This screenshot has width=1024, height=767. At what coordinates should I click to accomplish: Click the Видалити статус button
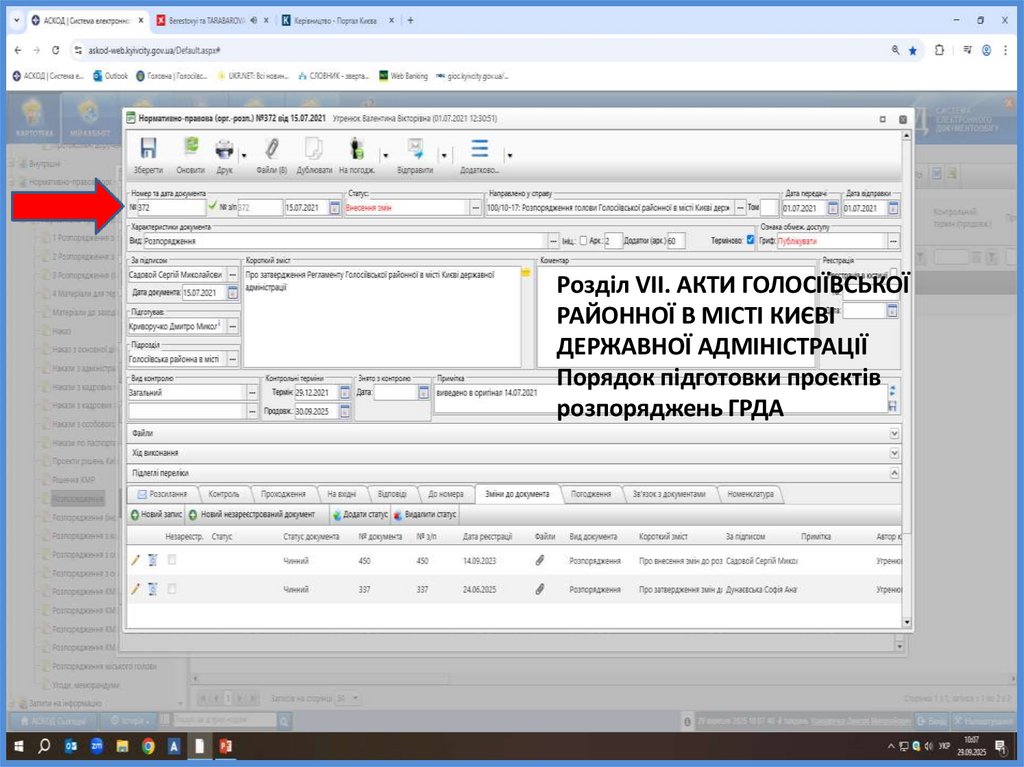426,514
